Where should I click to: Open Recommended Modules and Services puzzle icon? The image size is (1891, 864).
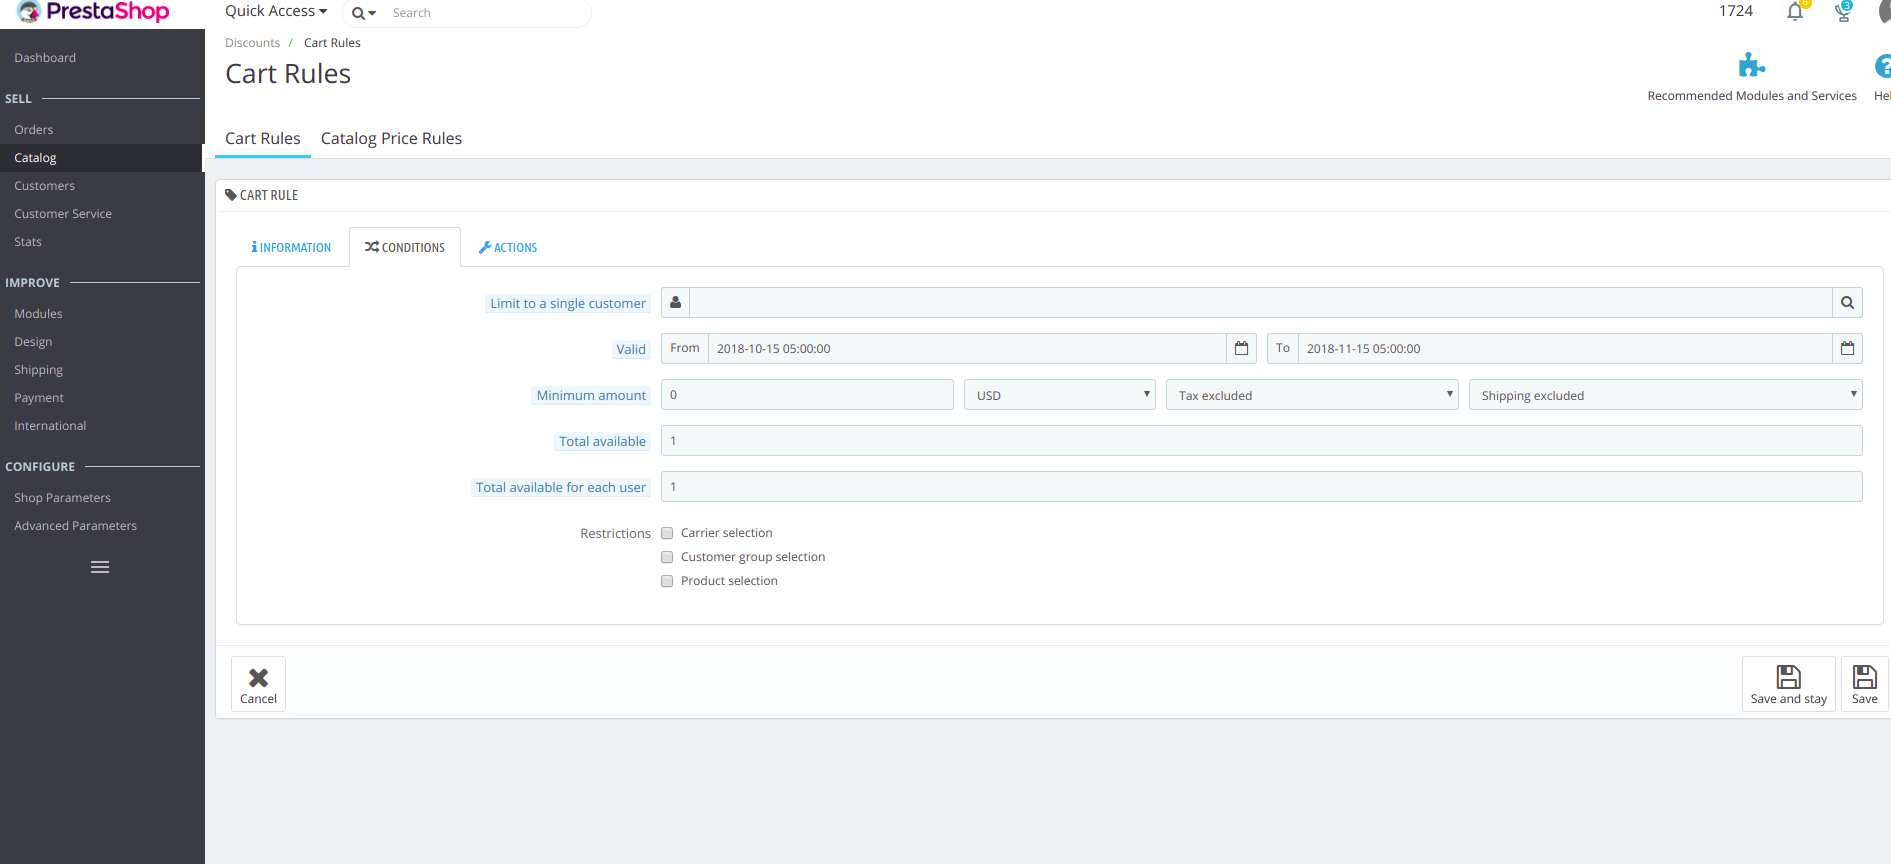[x=1751, y=66]
